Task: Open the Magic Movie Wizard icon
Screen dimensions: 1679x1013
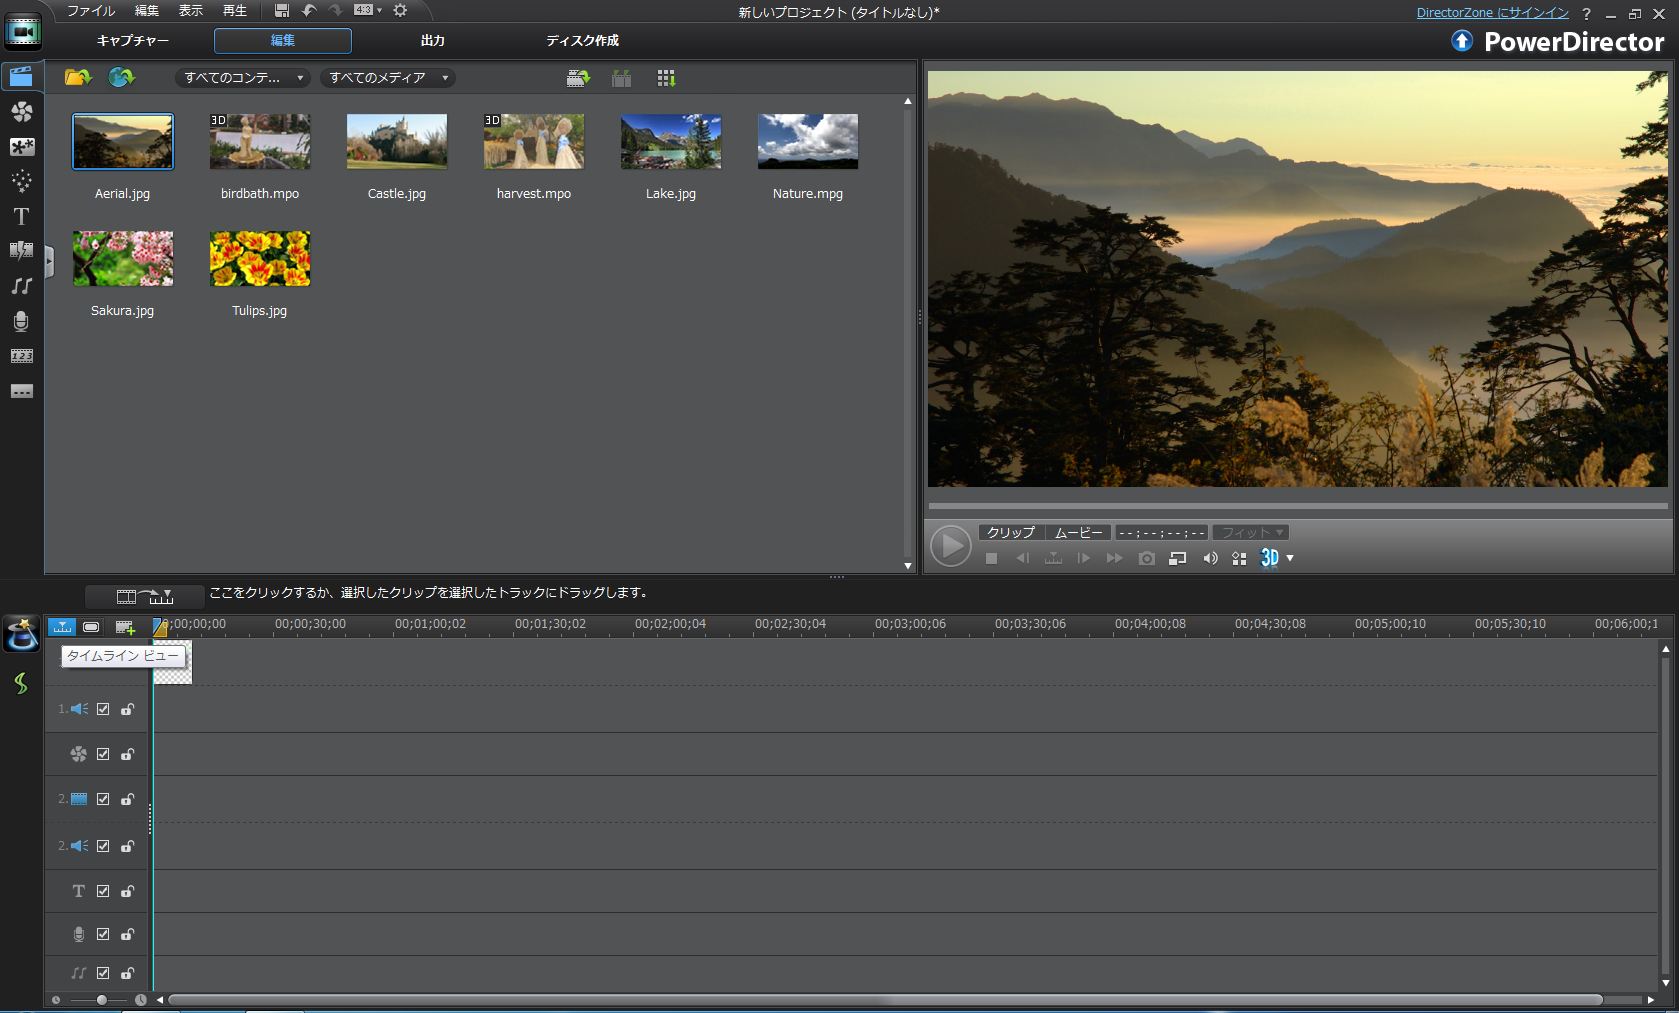Action: click(21, 634)
